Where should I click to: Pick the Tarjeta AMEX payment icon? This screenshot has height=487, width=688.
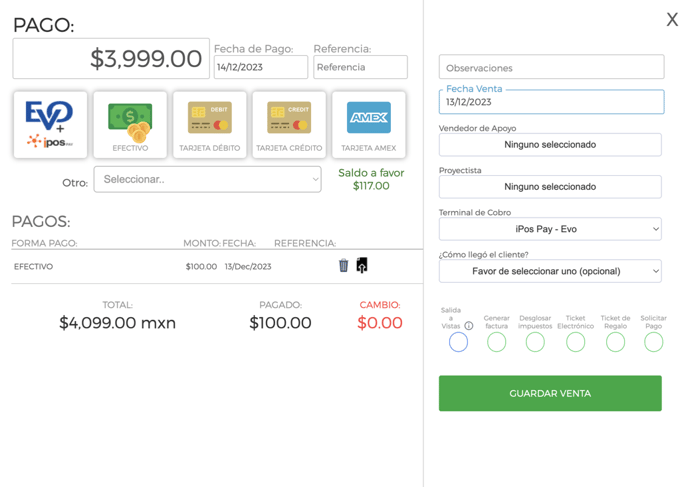(x=369, y=125)
